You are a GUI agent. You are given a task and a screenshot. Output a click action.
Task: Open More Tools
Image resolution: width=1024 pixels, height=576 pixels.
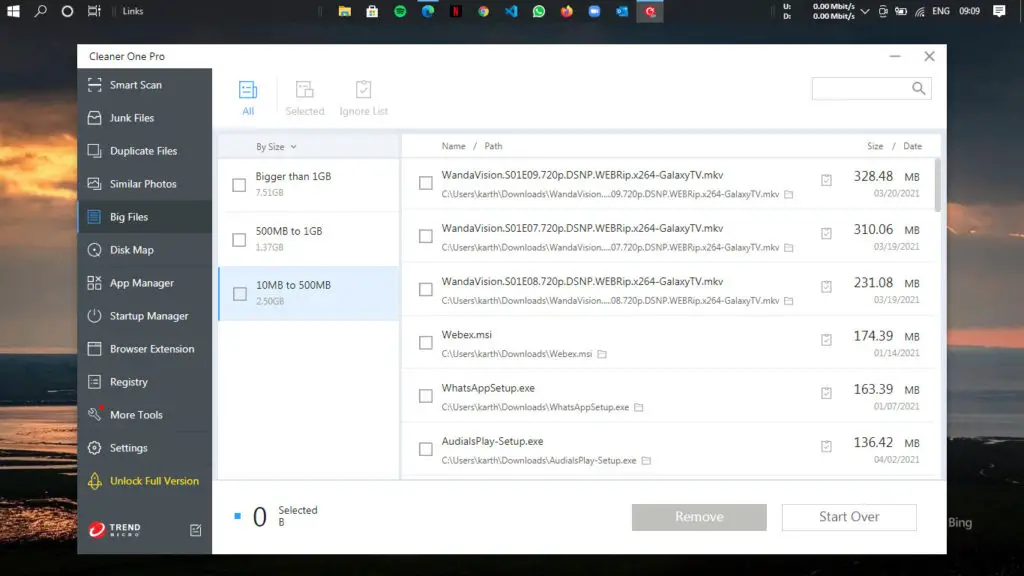click(x=144, y=415)
